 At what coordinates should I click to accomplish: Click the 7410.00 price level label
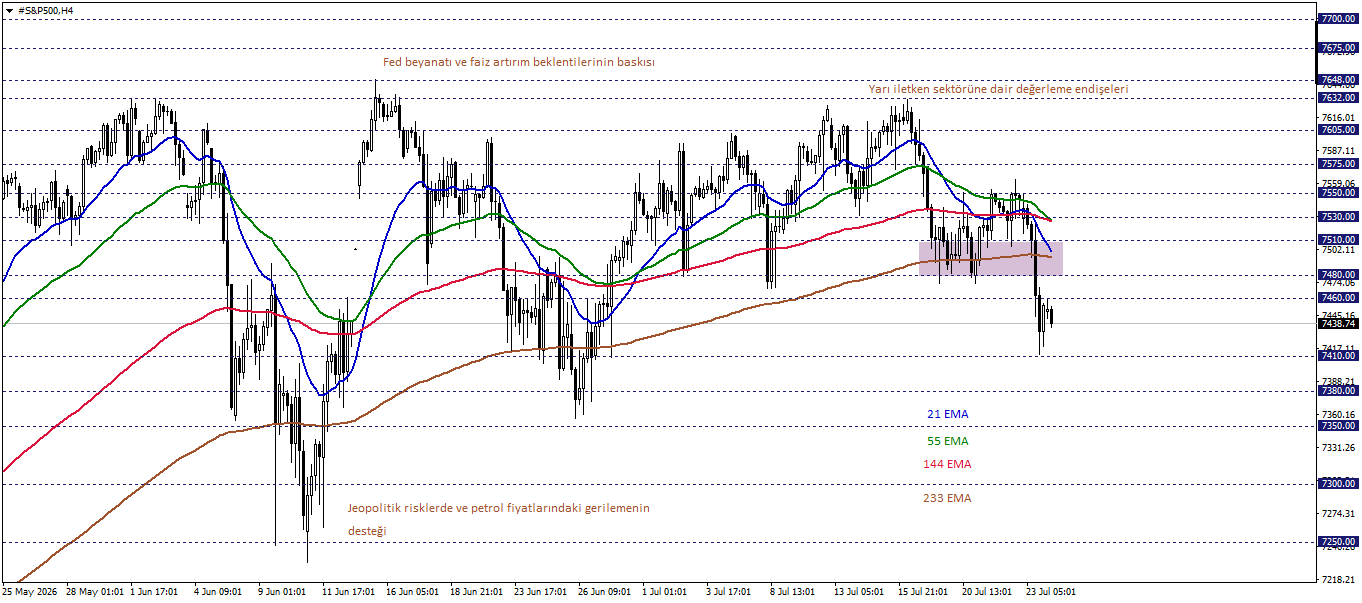(1338, 356)
